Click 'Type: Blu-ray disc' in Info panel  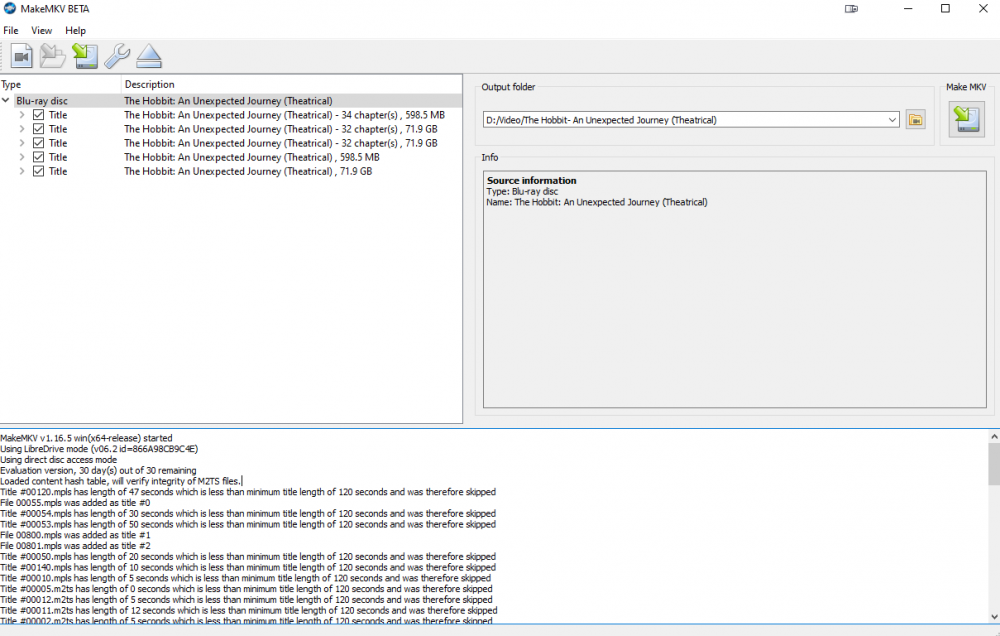click(522, 191)
